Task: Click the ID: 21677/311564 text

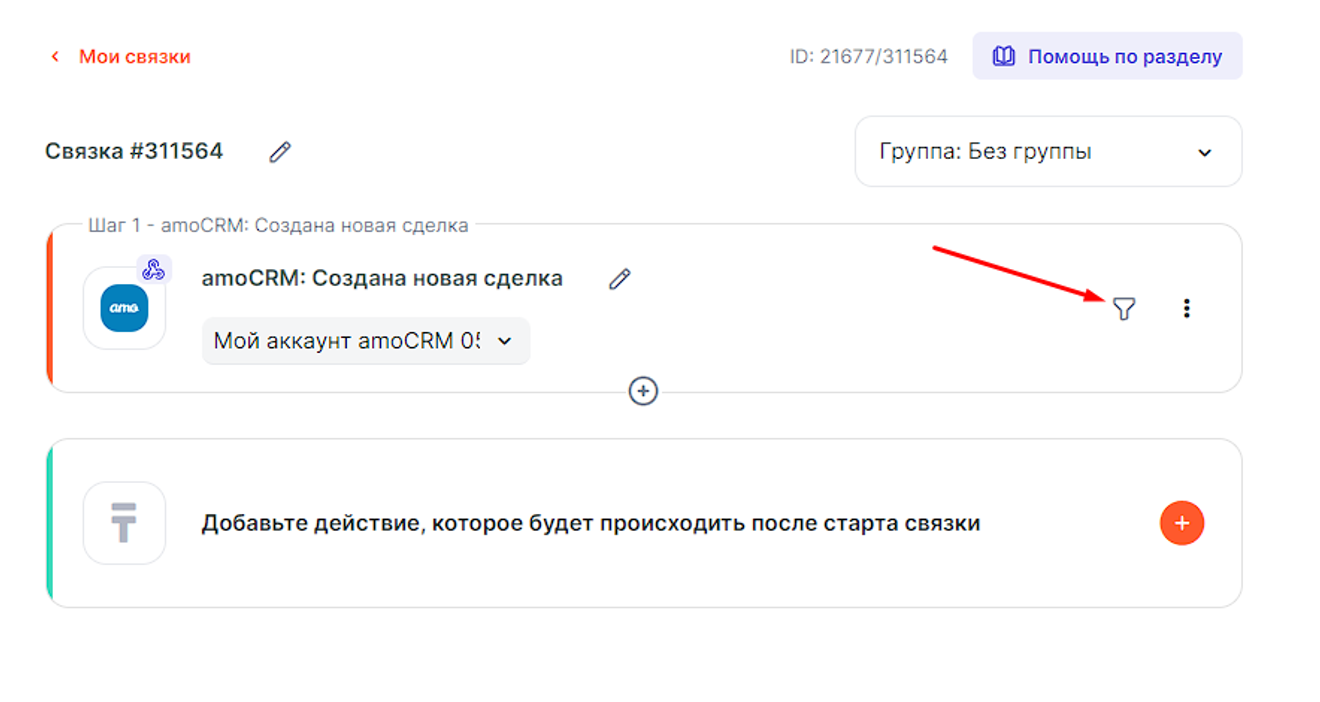Action: coord(868,57)
